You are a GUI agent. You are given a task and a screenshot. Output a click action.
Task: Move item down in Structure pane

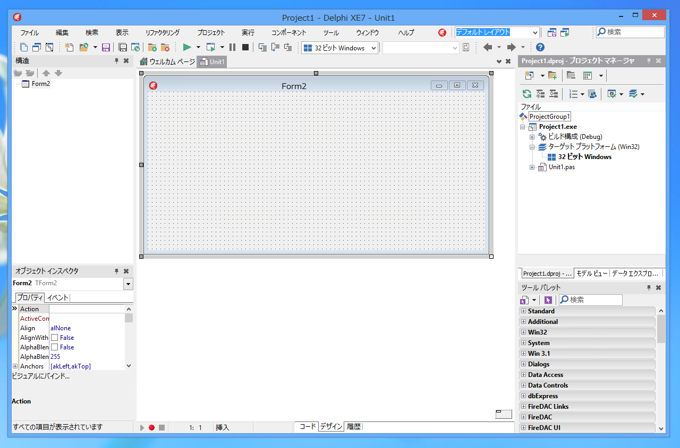[59, 73]
